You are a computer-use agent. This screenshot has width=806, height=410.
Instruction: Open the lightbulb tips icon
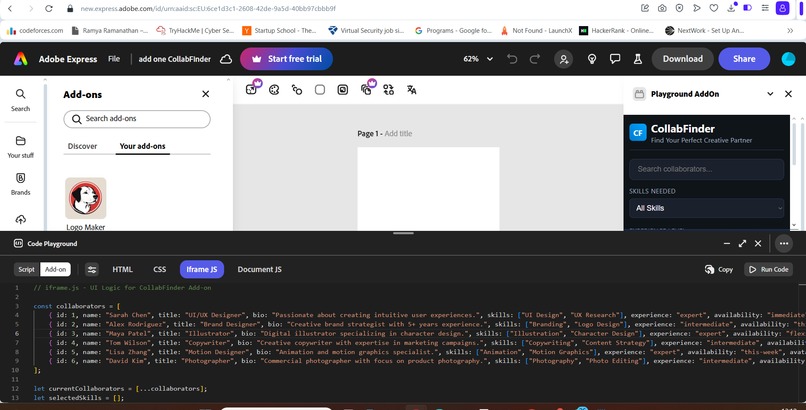(x=592, y=59)
